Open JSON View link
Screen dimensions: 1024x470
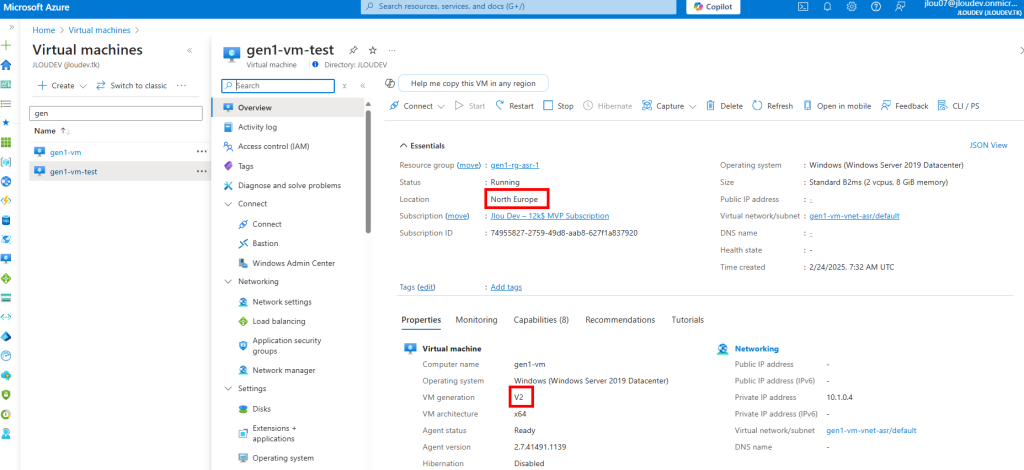point(989,146)
